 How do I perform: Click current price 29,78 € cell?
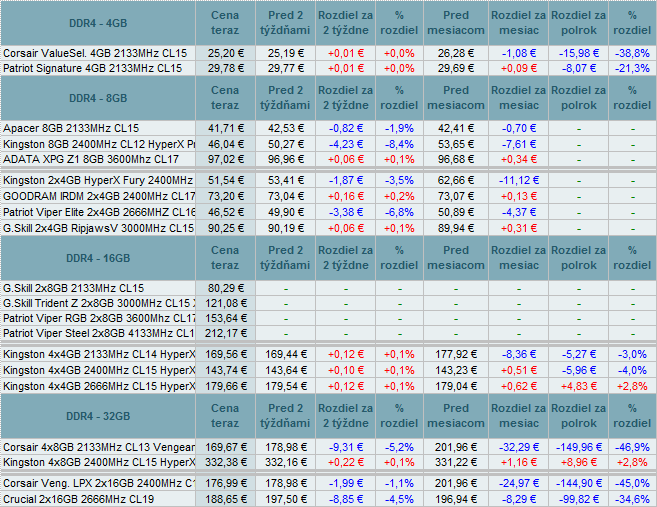225,68
